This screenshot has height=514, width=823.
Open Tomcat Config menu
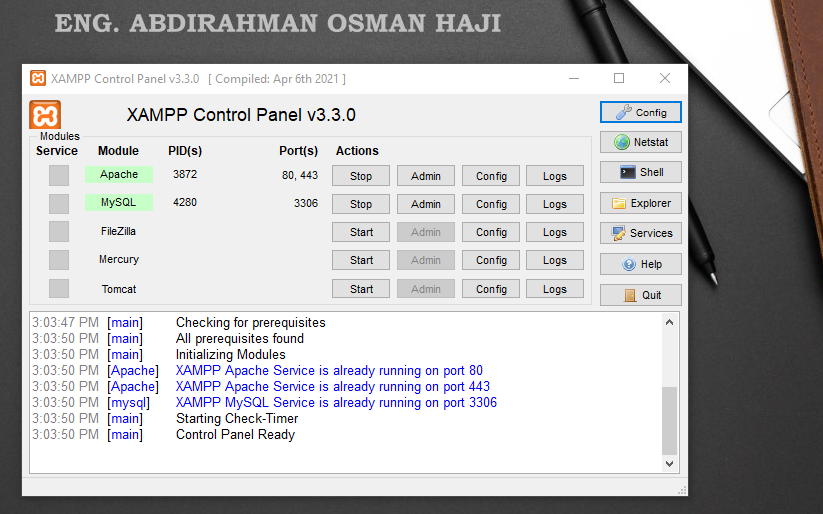click(x=491, y=289)
